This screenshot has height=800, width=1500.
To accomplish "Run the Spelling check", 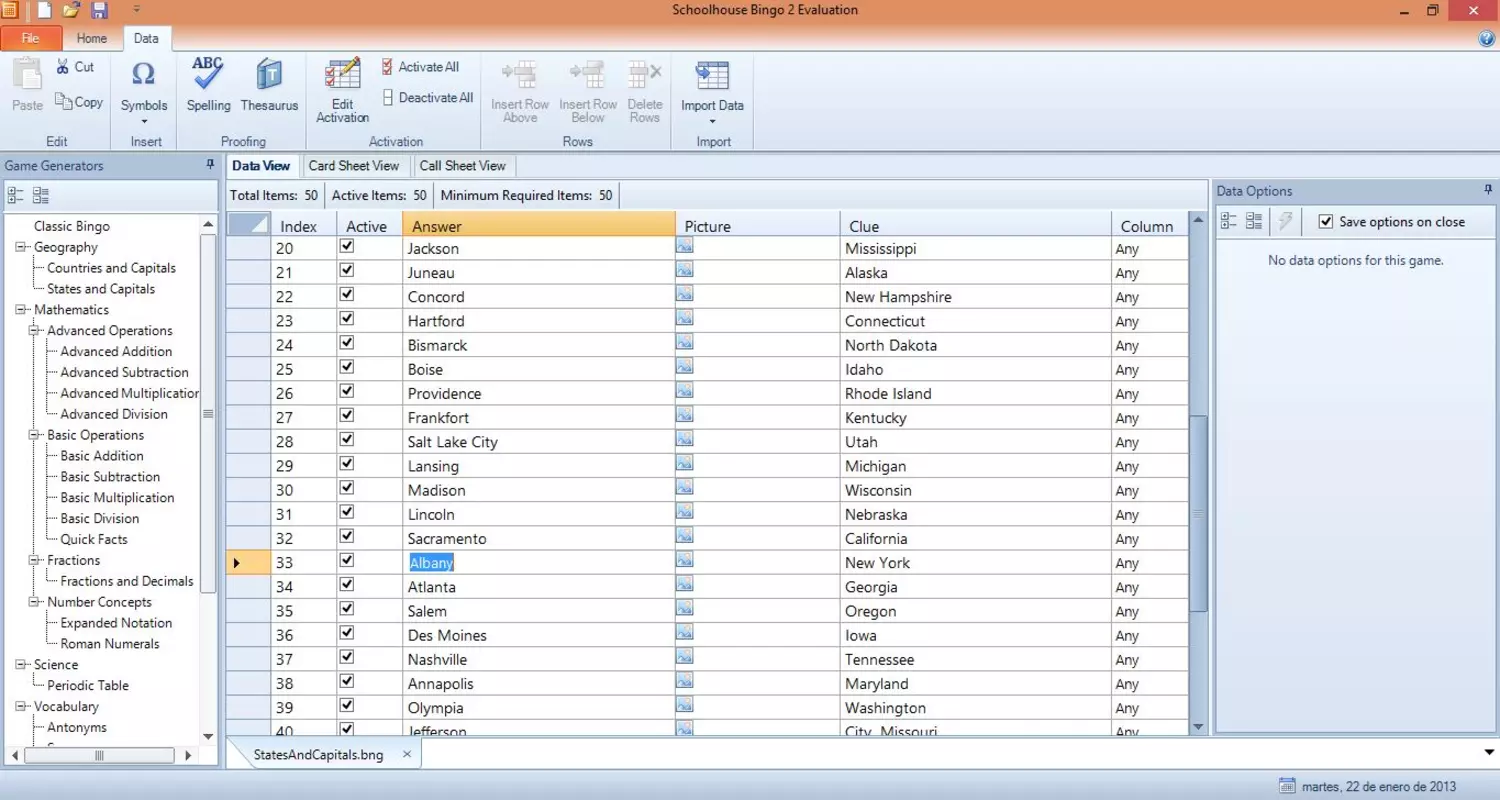I will coord(208,85).
